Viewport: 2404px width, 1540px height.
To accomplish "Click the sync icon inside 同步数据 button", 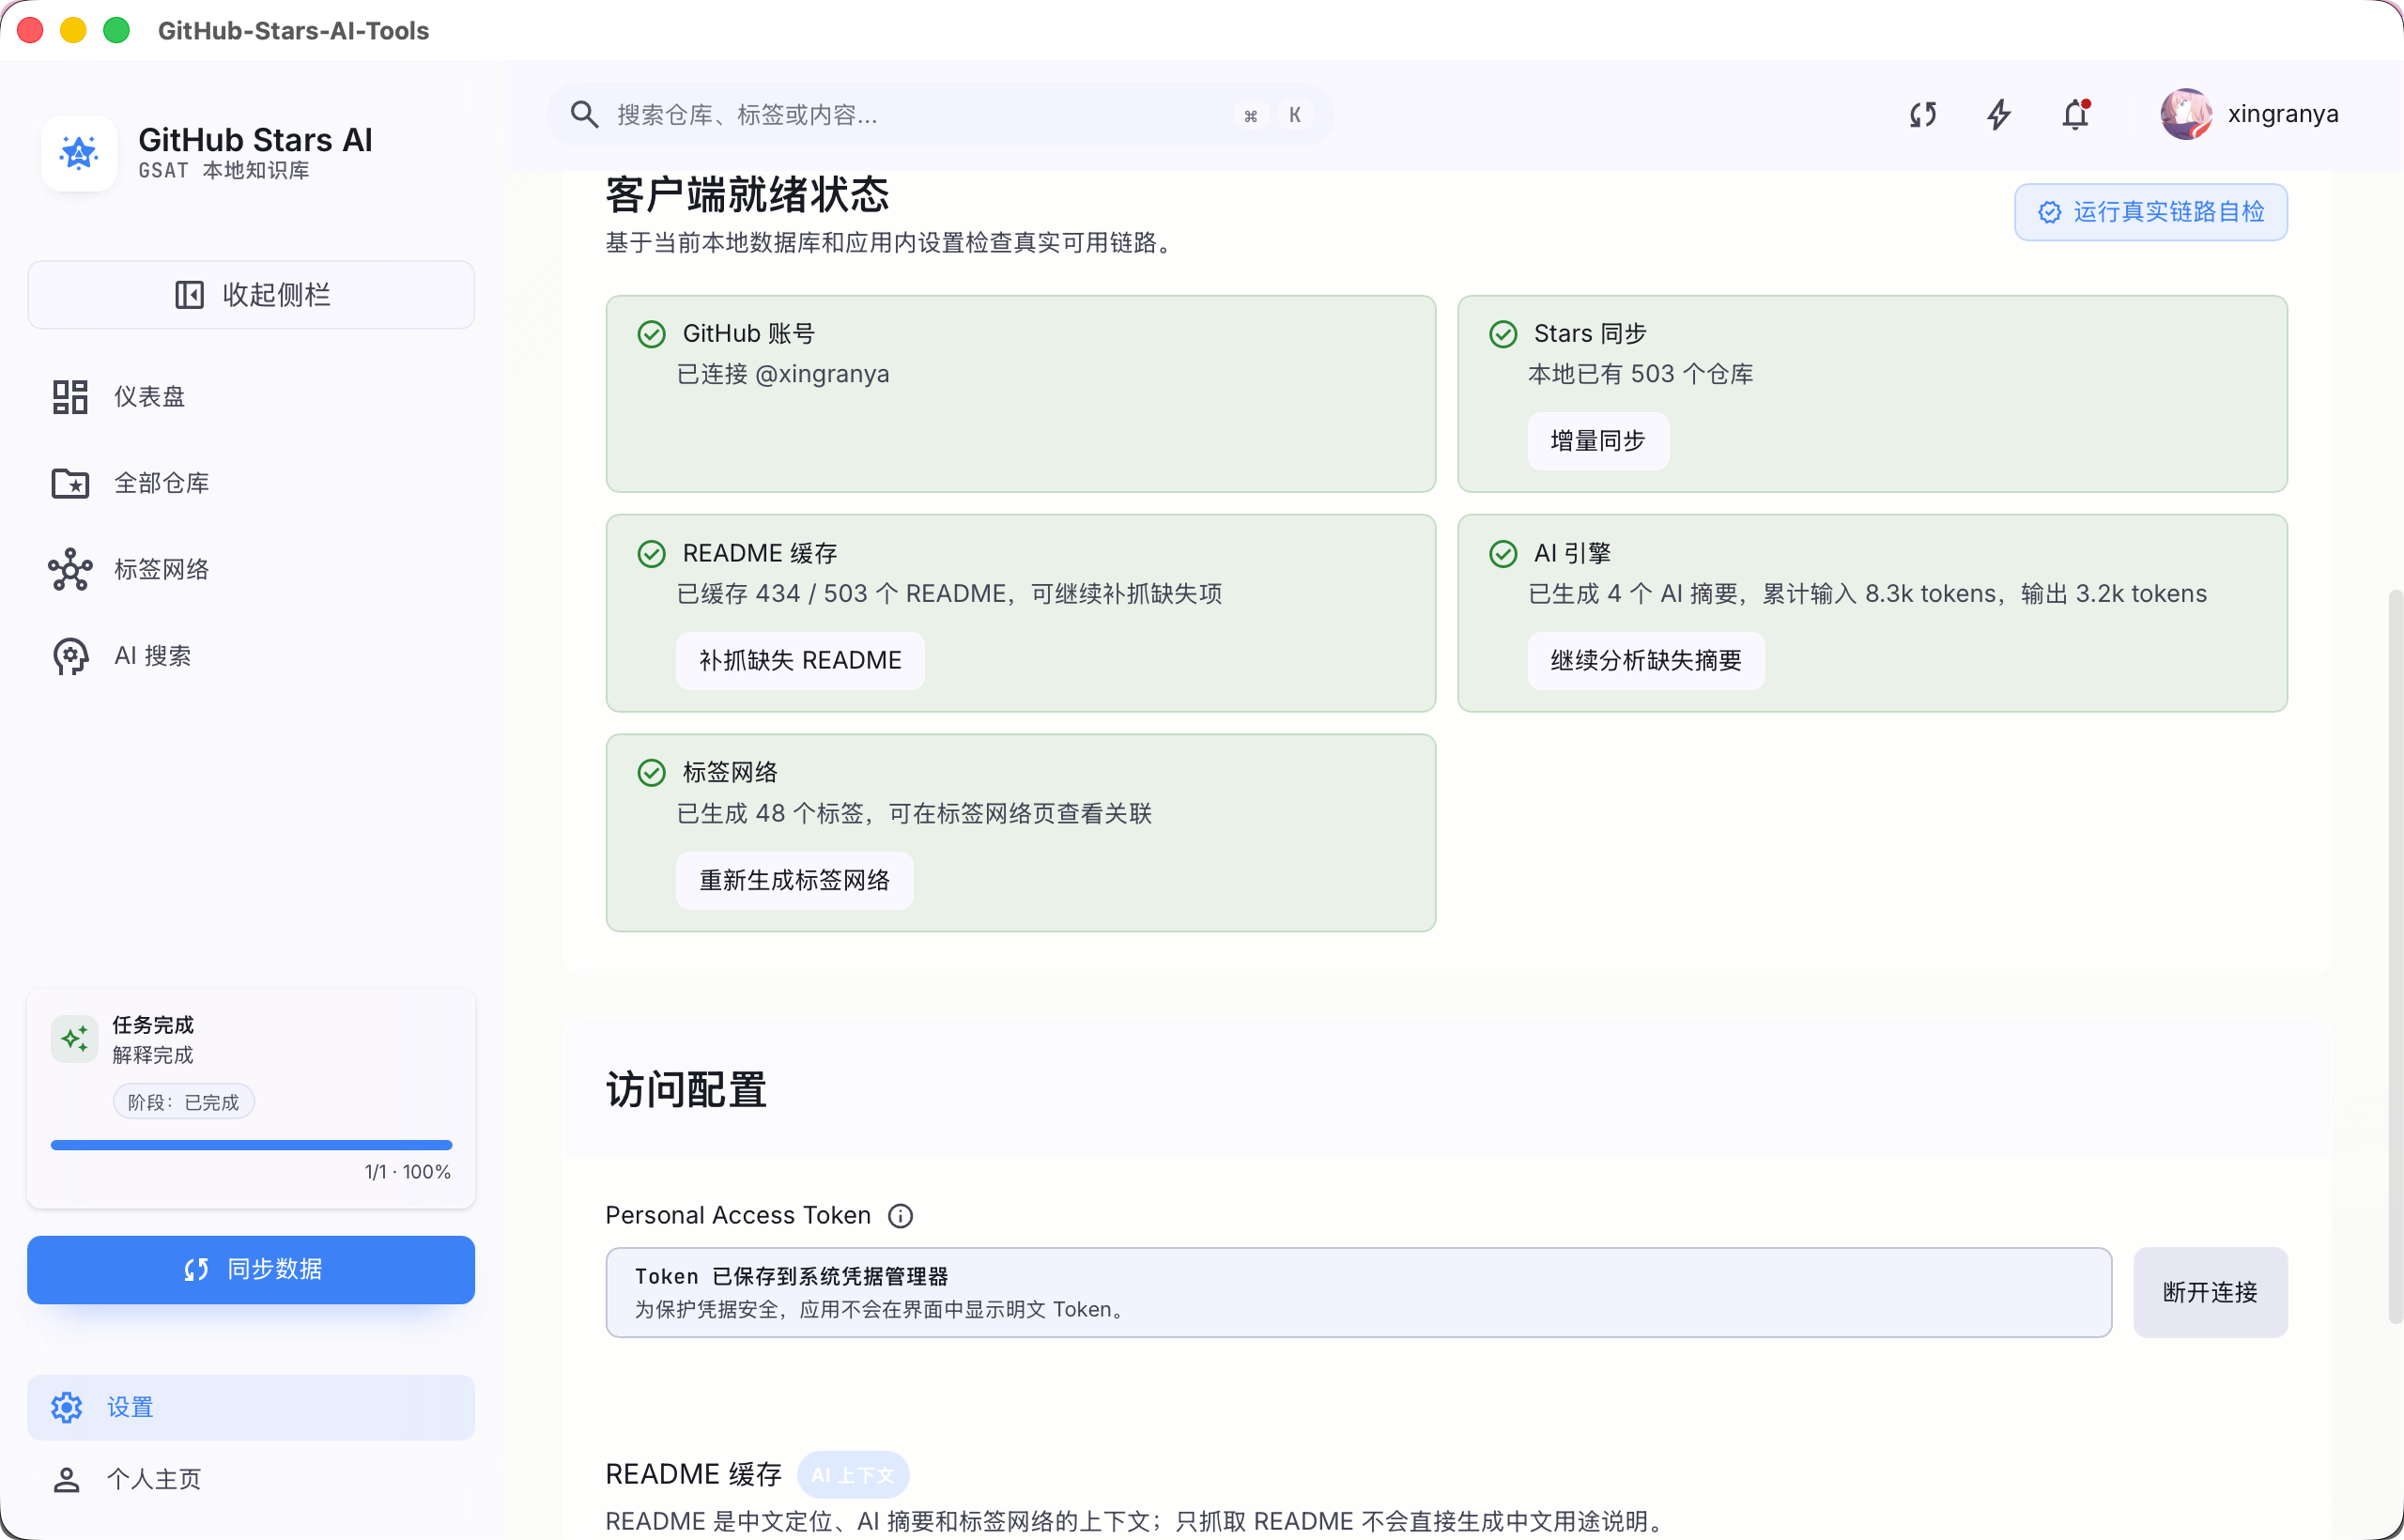I will (196, 1270).
